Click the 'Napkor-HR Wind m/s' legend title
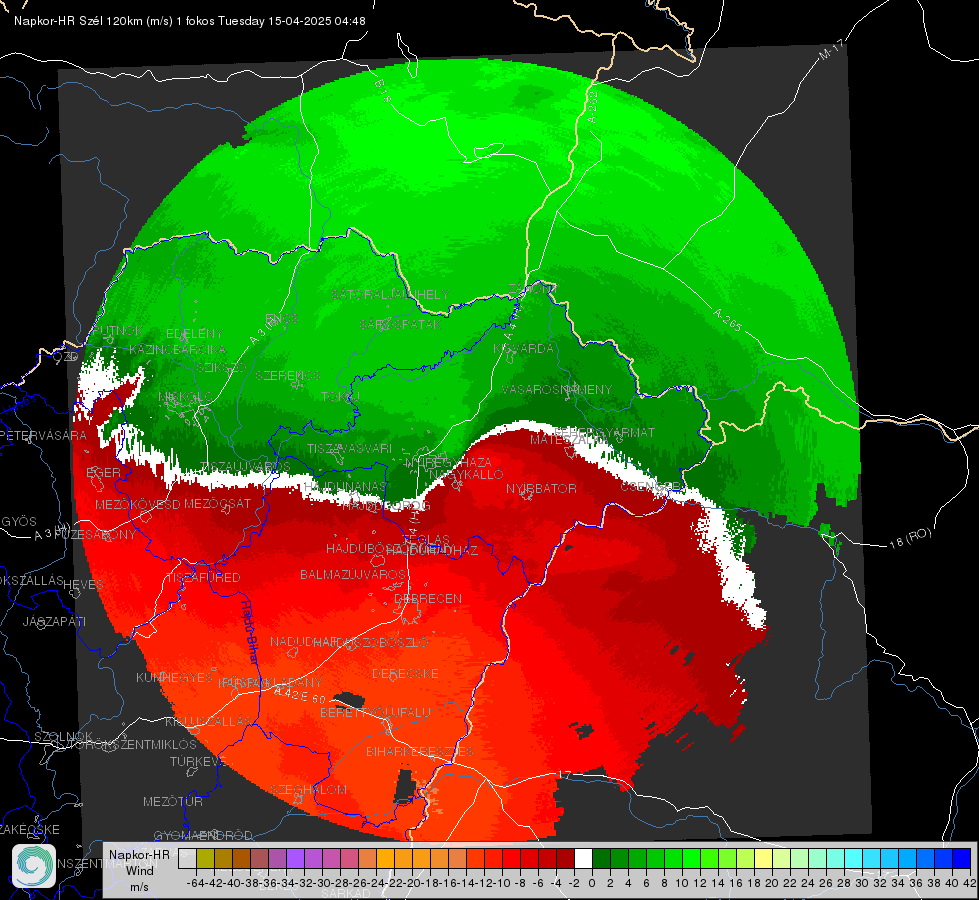The width and height of the screenshot is (979, 900). pos(139,870)
